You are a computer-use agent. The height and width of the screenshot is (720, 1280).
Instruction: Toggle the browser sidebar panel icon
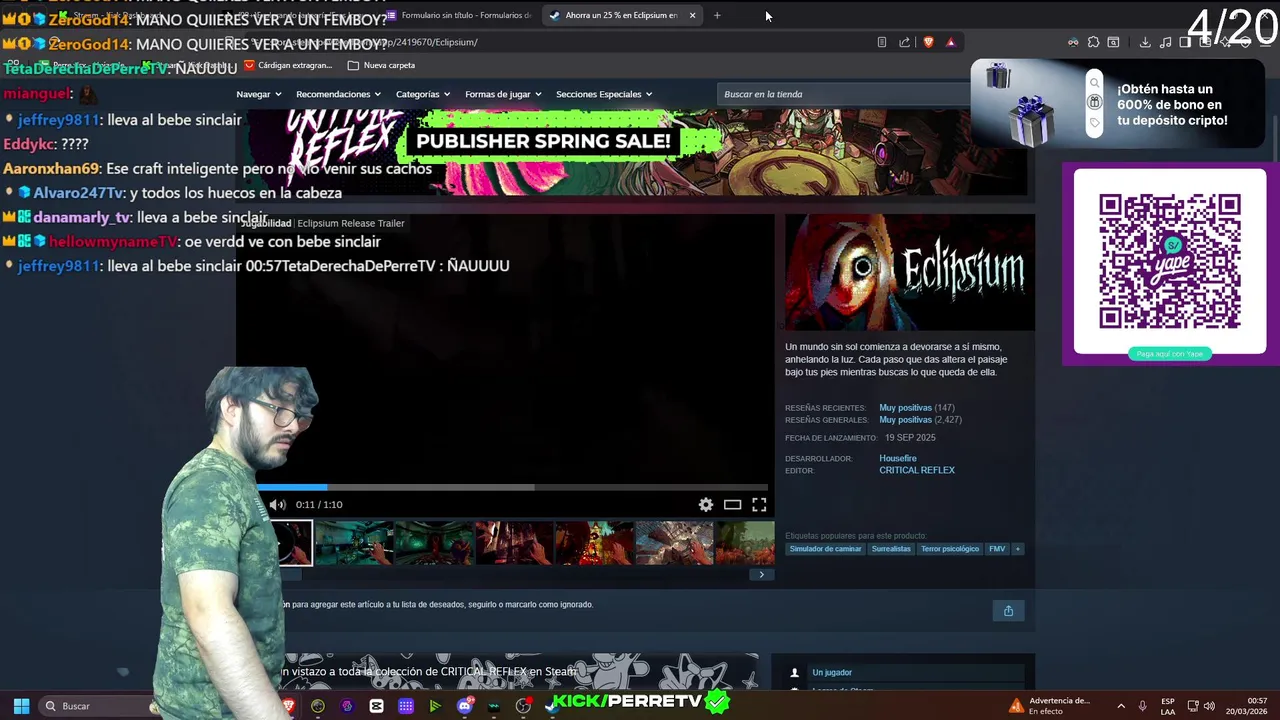point(1185,42)
